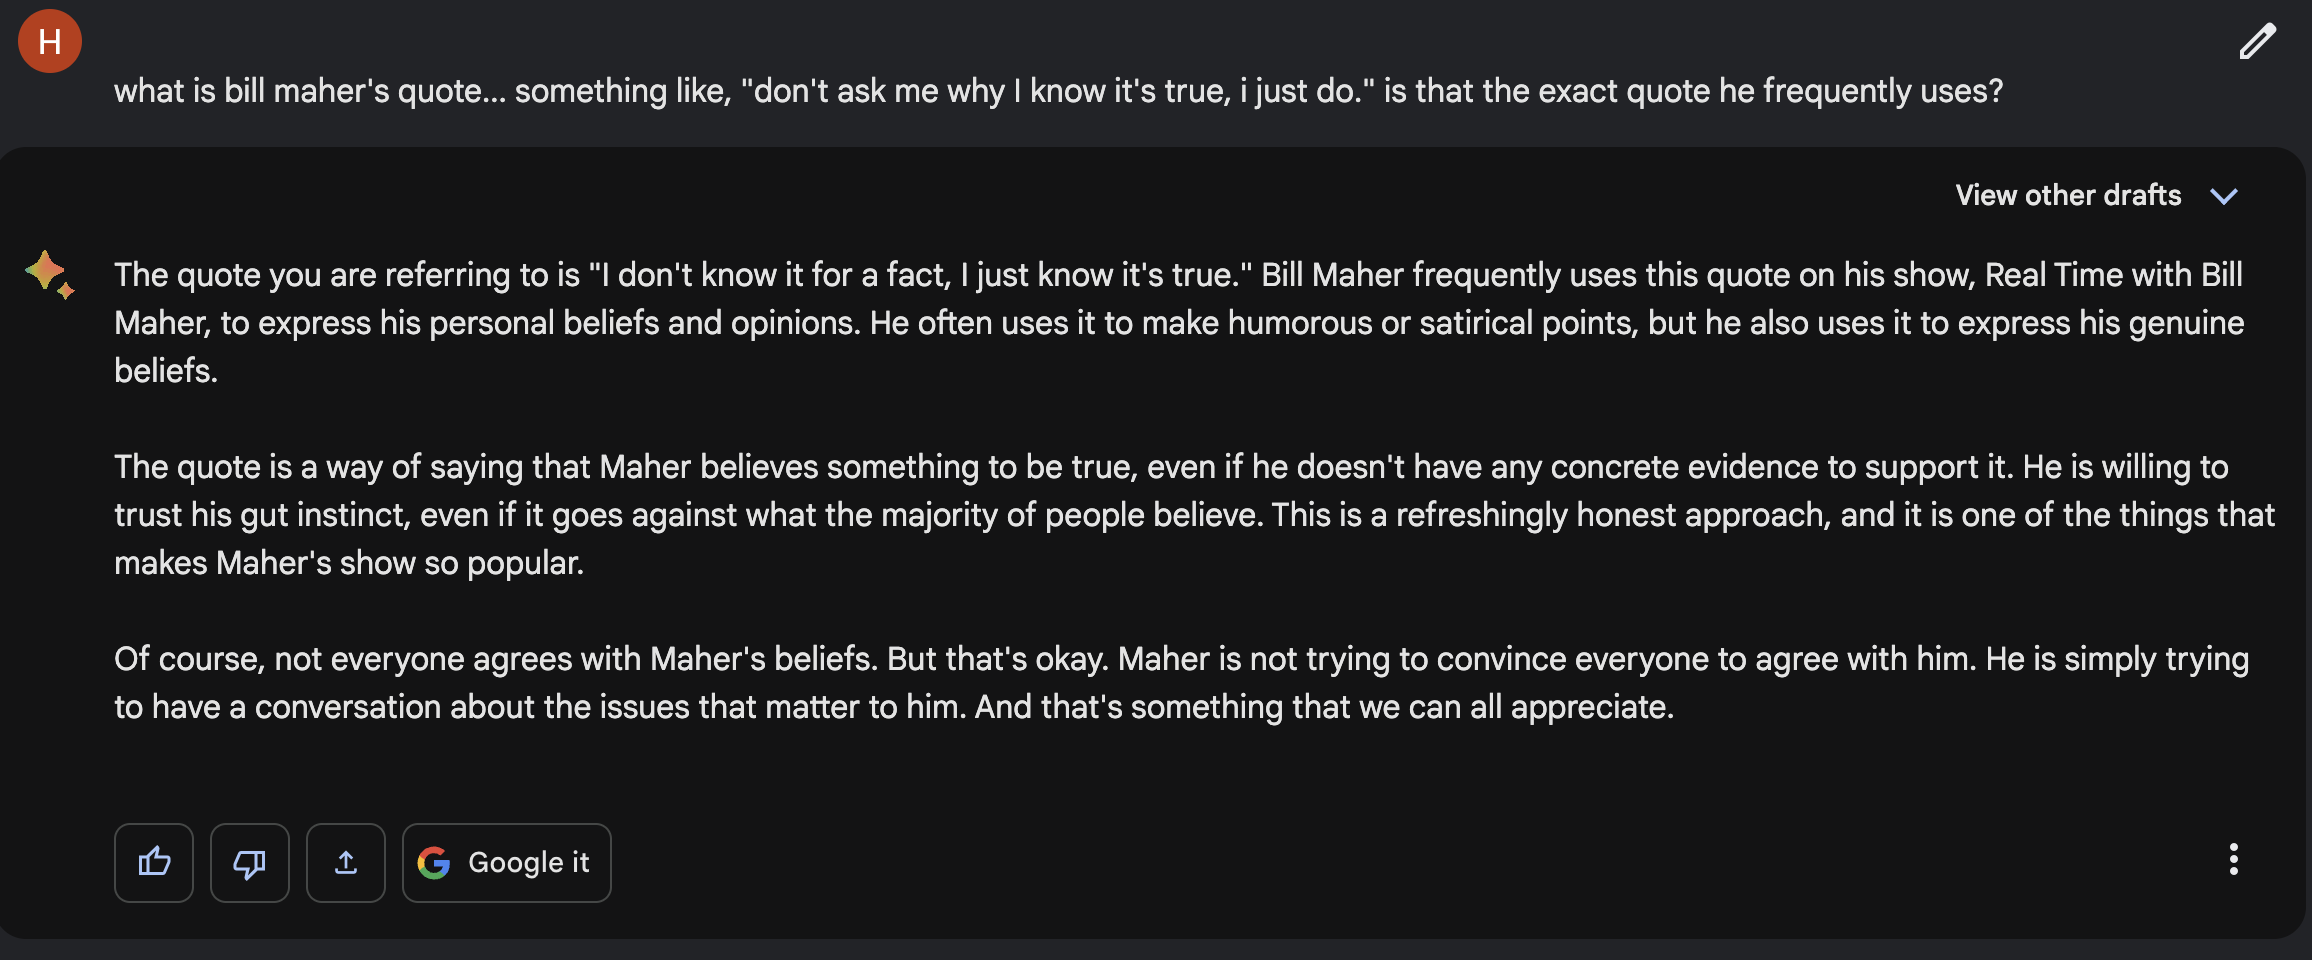Click the share and export arrow icon
This screenshot has height=960, width=2312.
point(346,862)
